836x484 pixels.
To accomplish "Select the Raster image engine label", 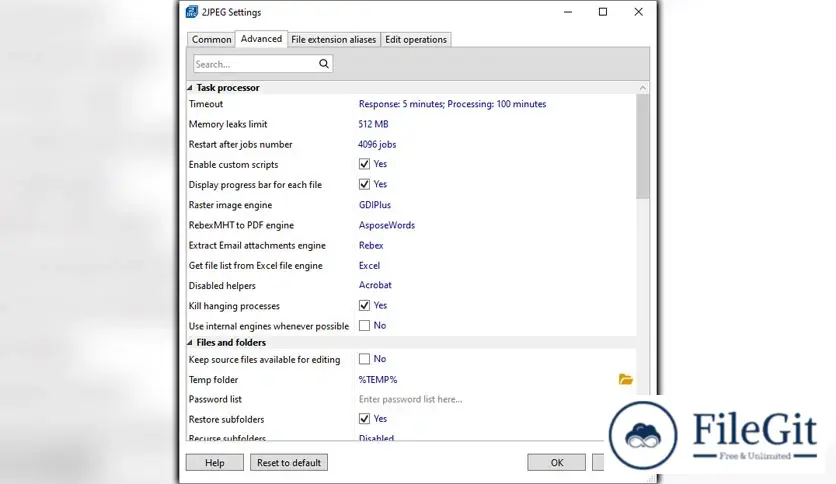I will click(230, 205).
